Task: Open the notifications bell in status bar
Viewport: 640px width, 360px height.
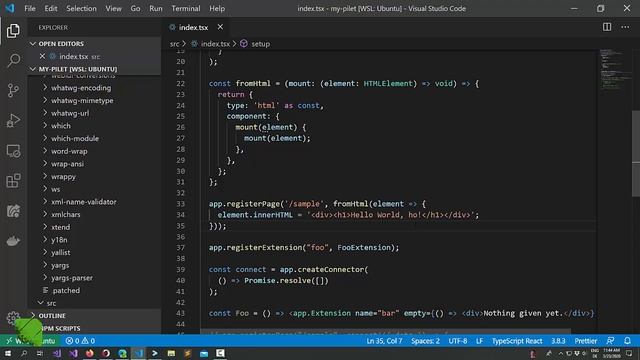Action: pos(628,341)
